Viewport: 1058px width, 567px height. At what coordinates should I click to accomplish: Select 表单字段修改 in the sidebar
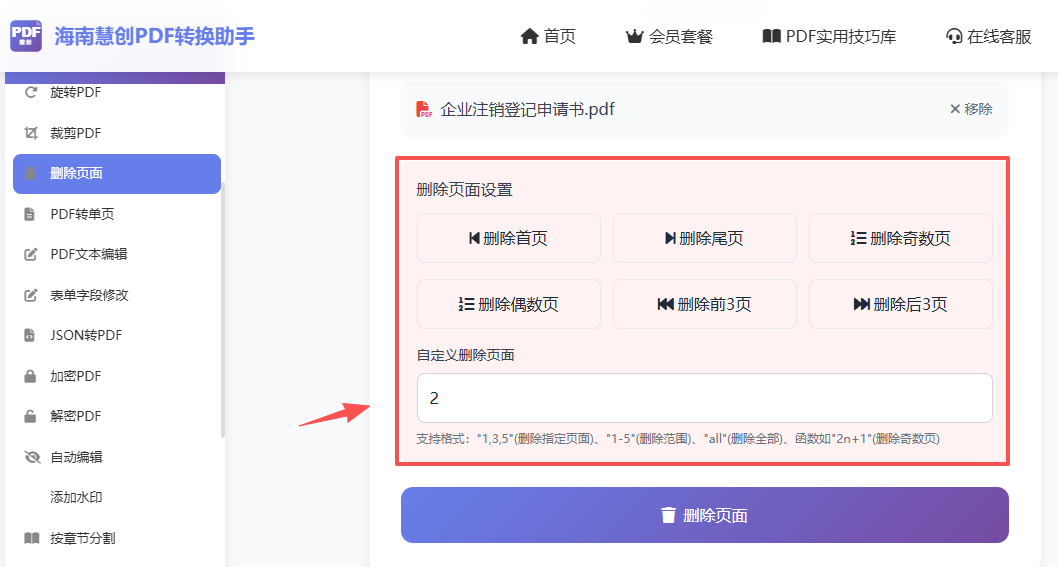(117, 295)
